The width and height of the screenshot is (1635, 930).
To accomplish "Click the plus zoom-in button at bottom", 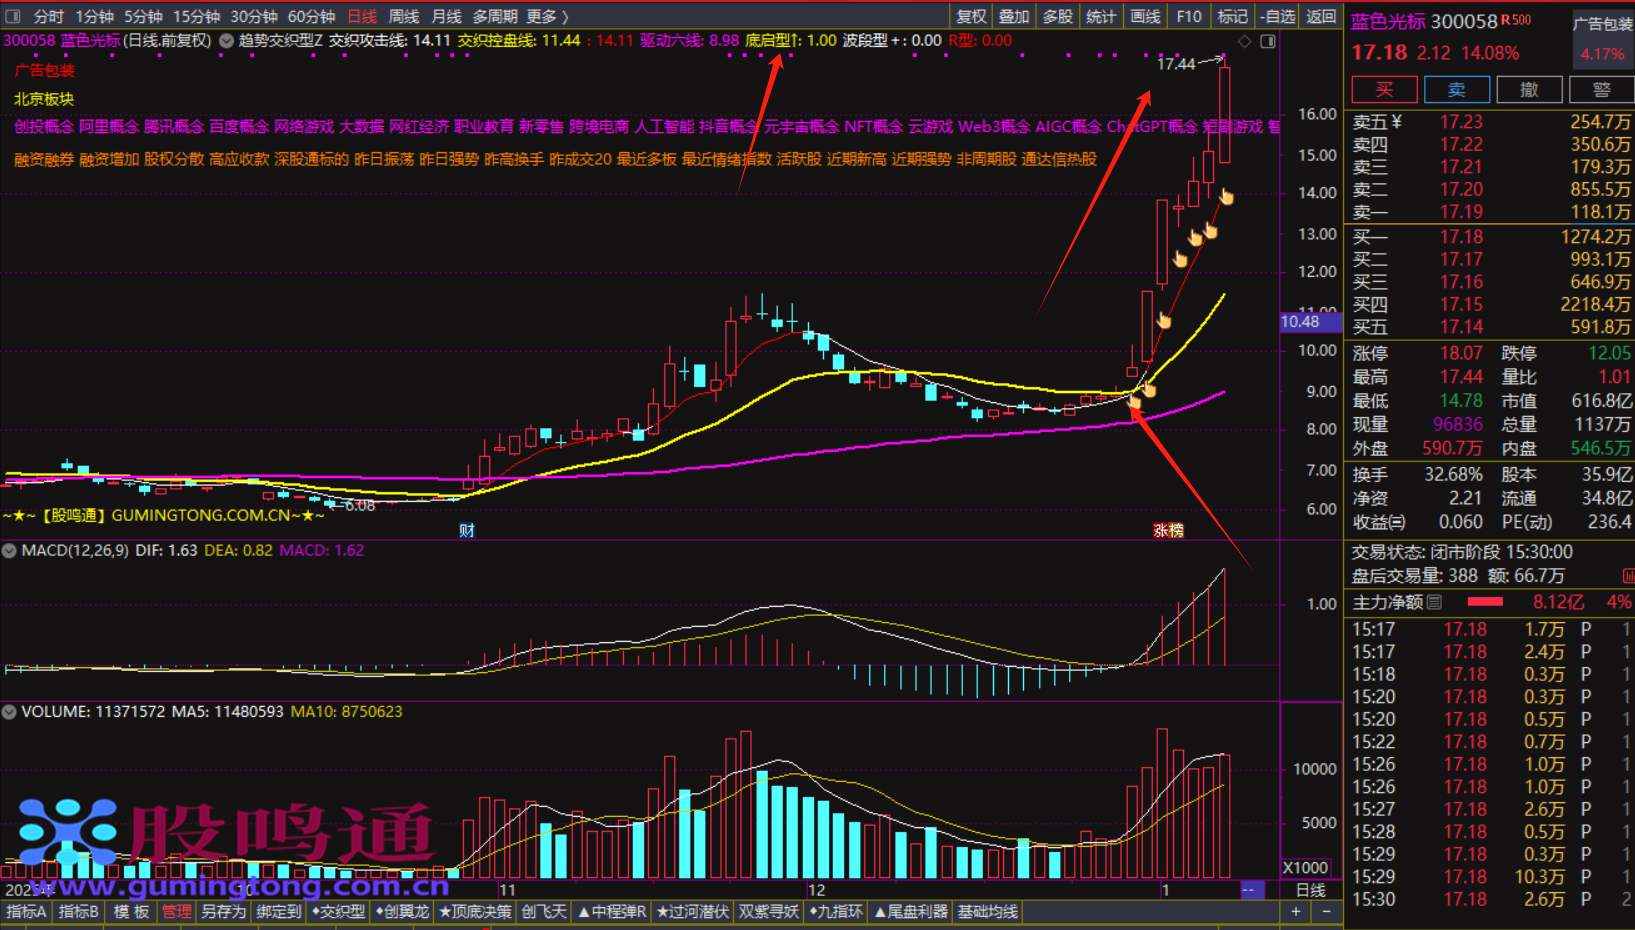I will coord(1296,911).
